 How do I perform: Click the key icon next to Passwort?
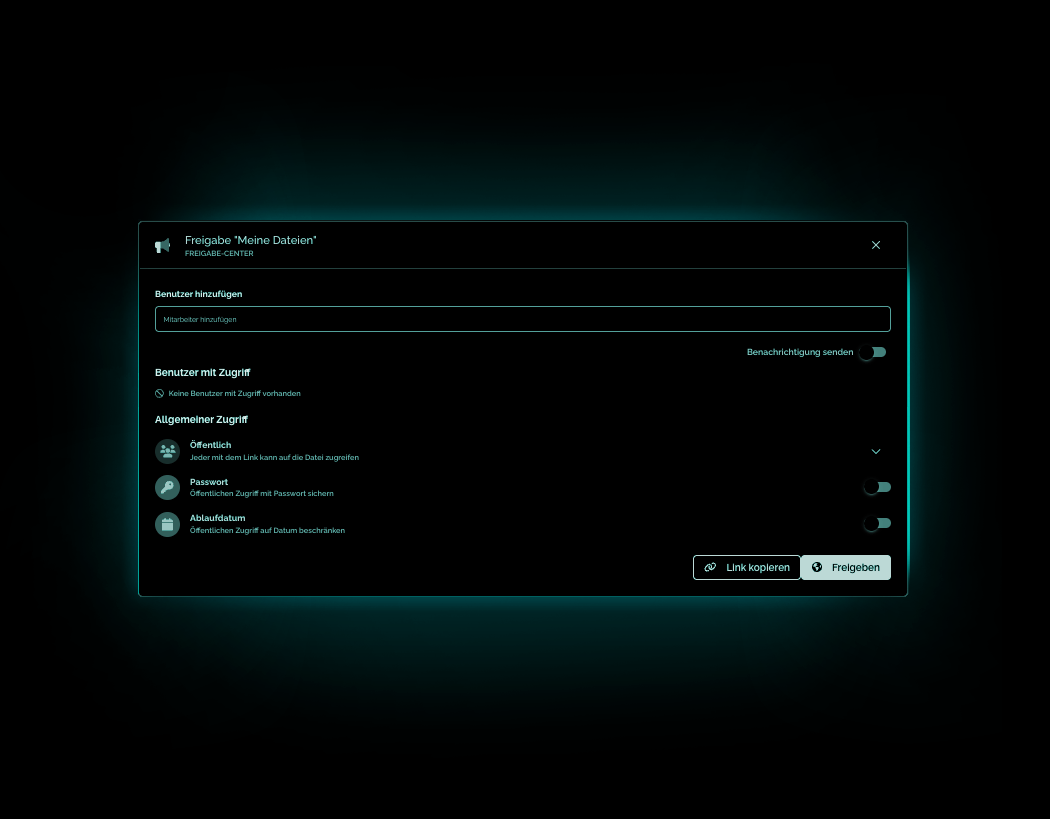point(167,488)
